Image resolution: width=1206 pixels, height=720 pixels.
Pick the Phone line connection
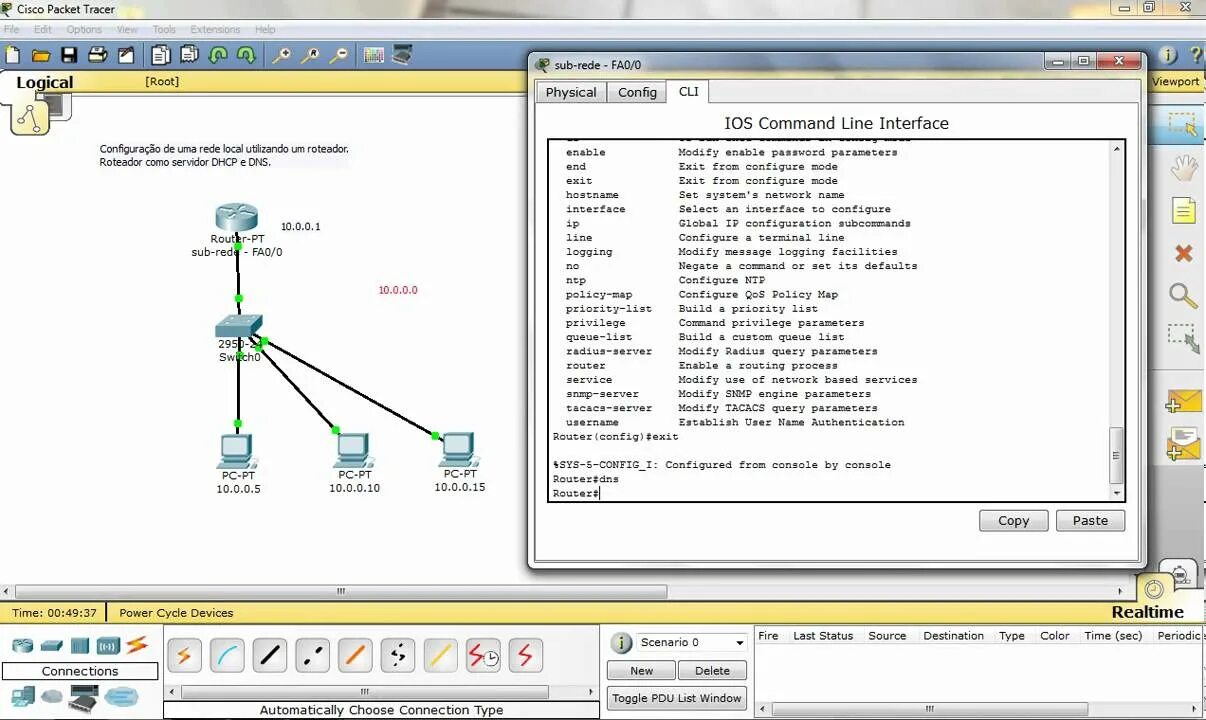point(398,656)
